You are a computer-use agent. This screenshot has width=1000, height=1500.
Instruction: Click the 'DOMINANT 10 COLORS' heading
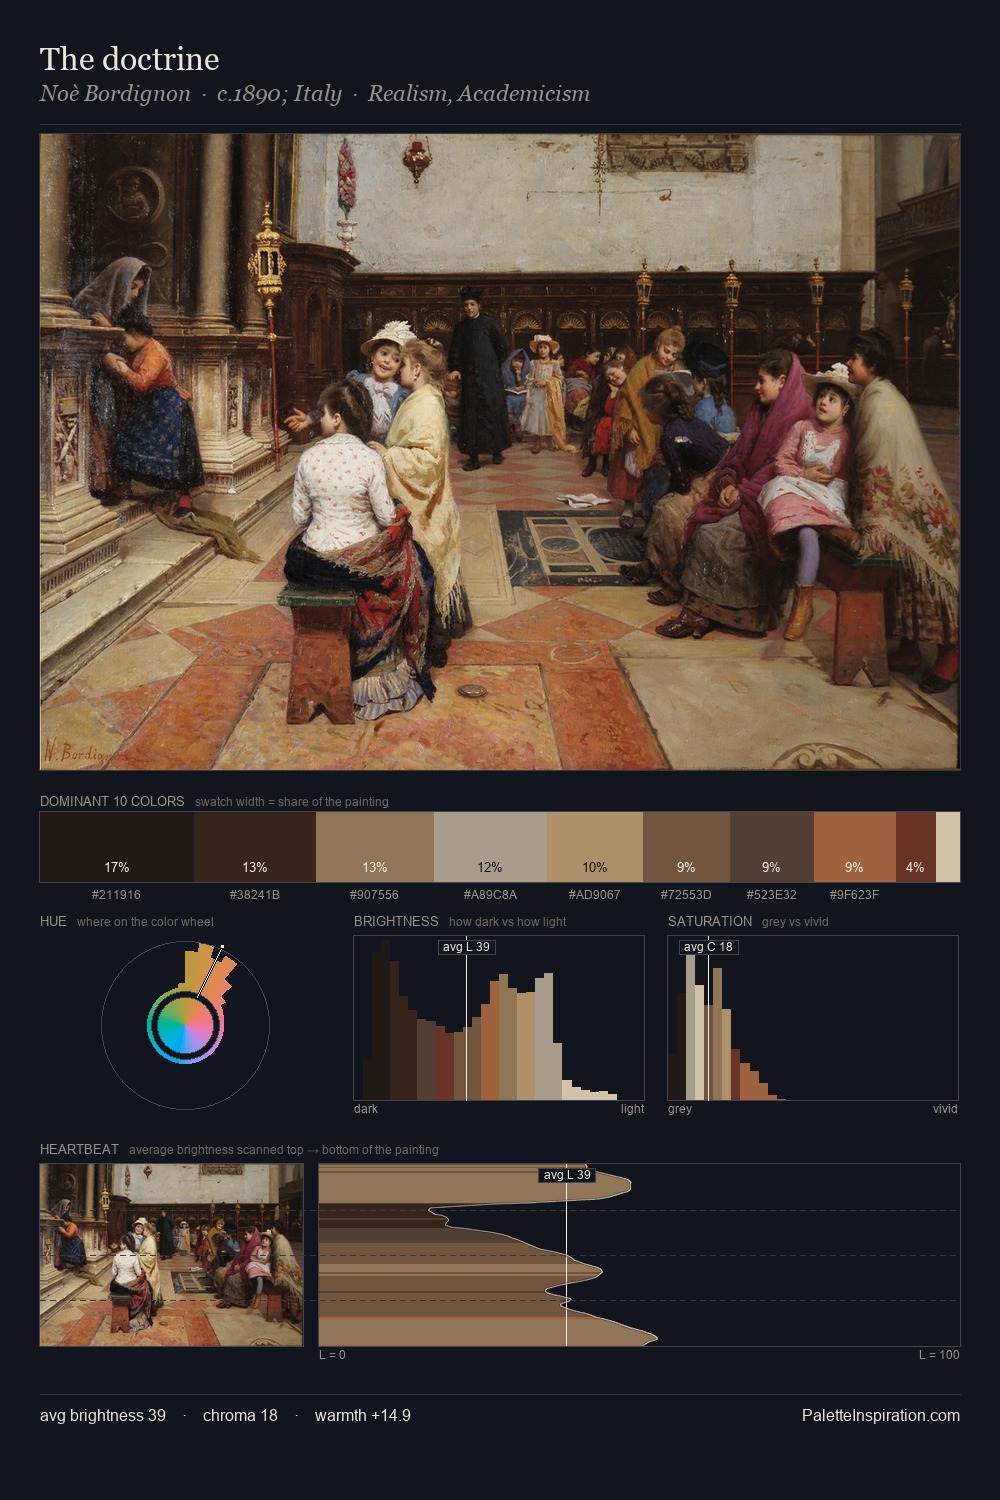(112, 802)
